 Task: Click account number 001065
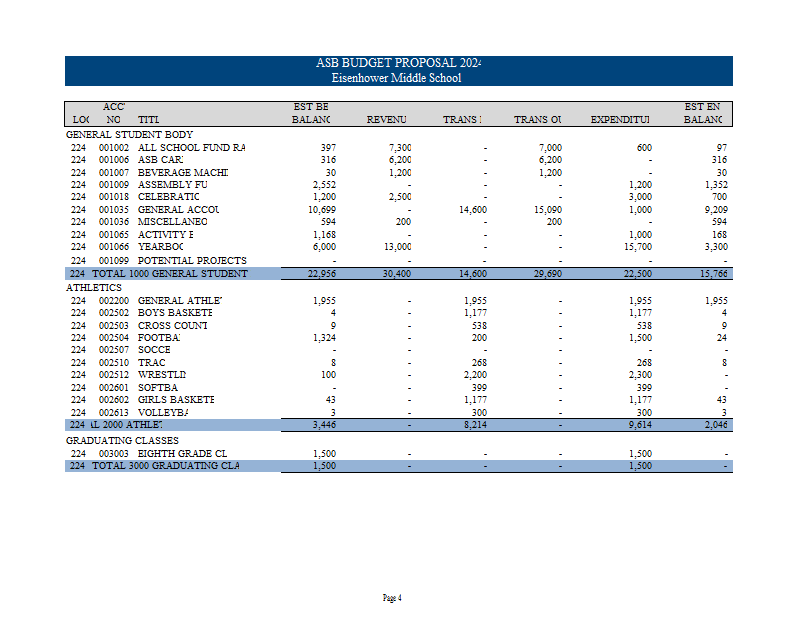click(114, 235)
